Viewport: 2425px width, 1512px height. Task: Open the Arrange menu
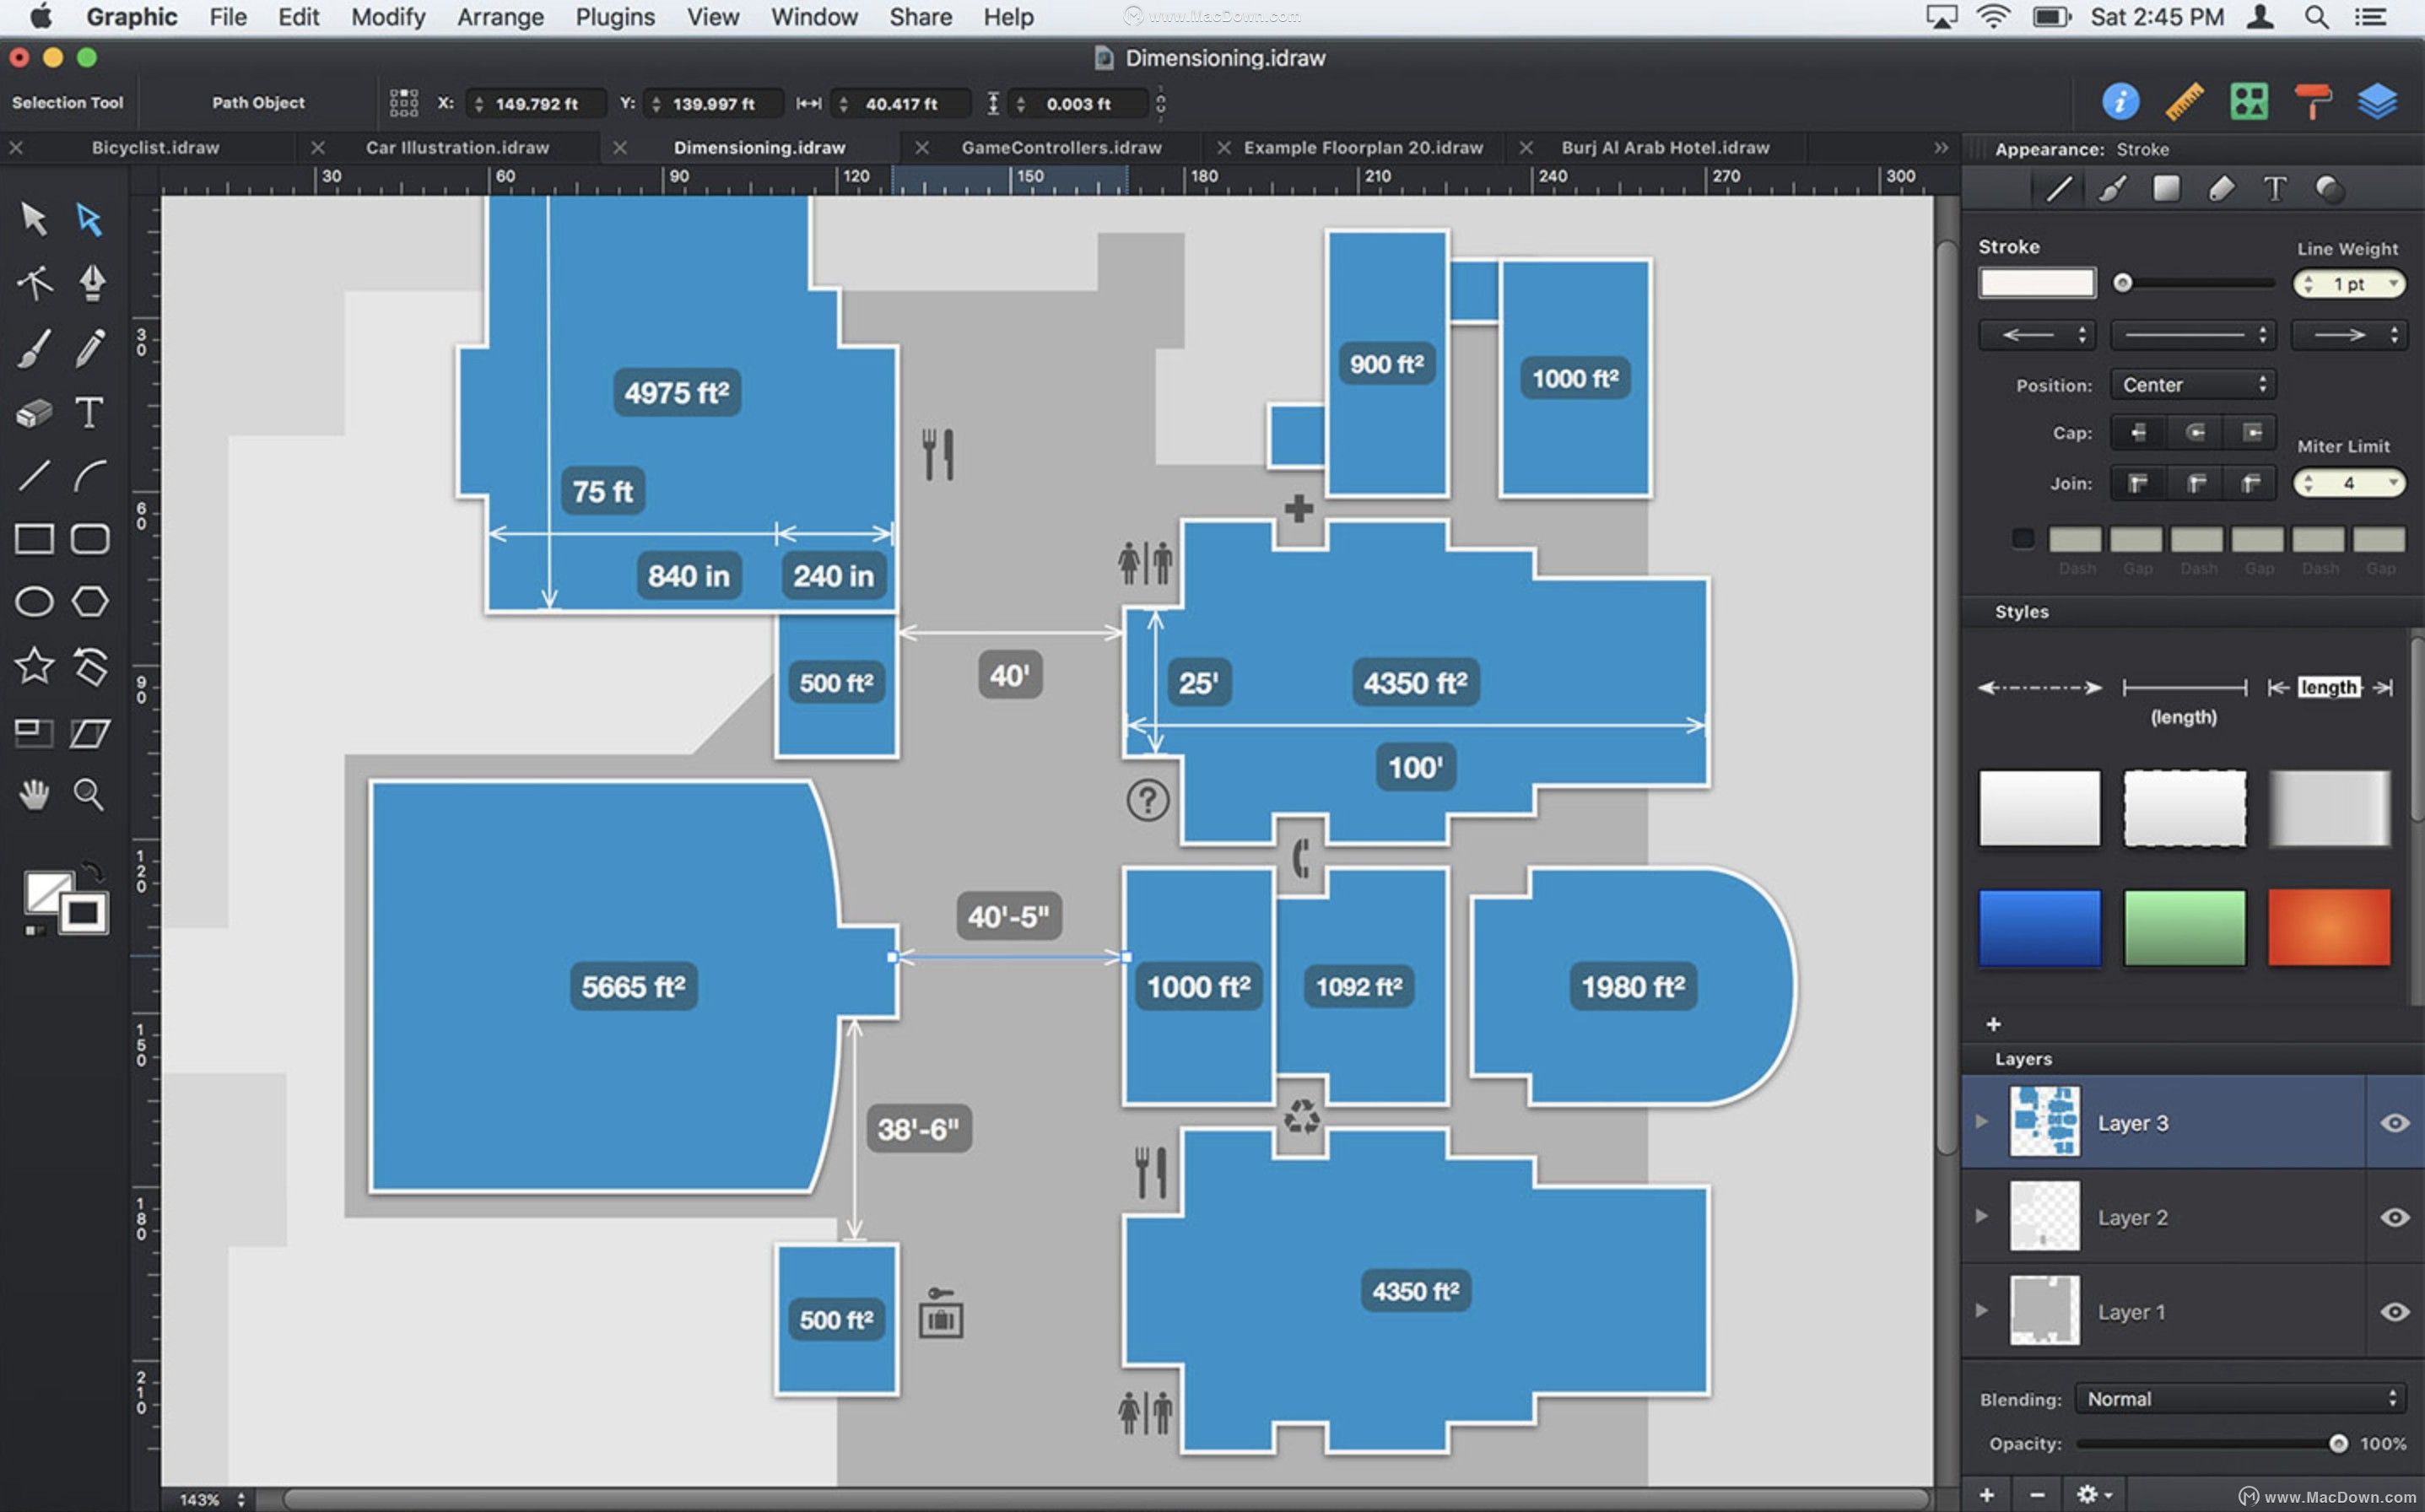tap(500, 17)
